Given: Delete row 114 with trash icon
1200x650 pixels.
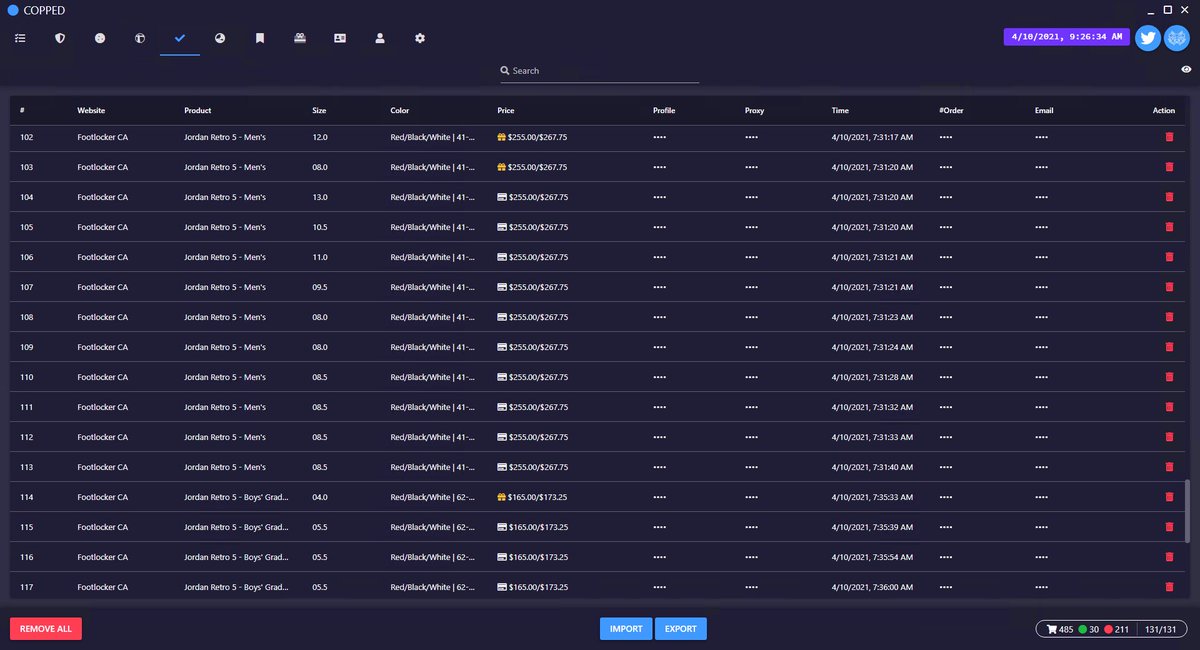Looking at the screenshot, I should click(1169, 497).
